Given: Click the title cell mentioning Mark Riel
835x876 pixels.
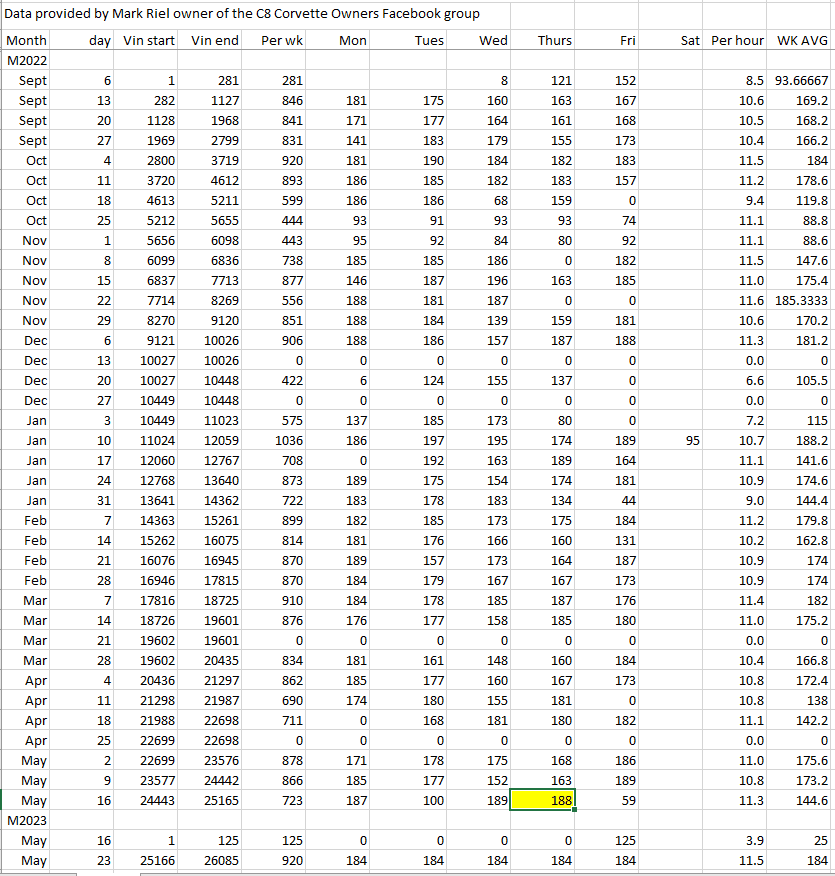Looking at the screenshot, I should pos(243,14).
